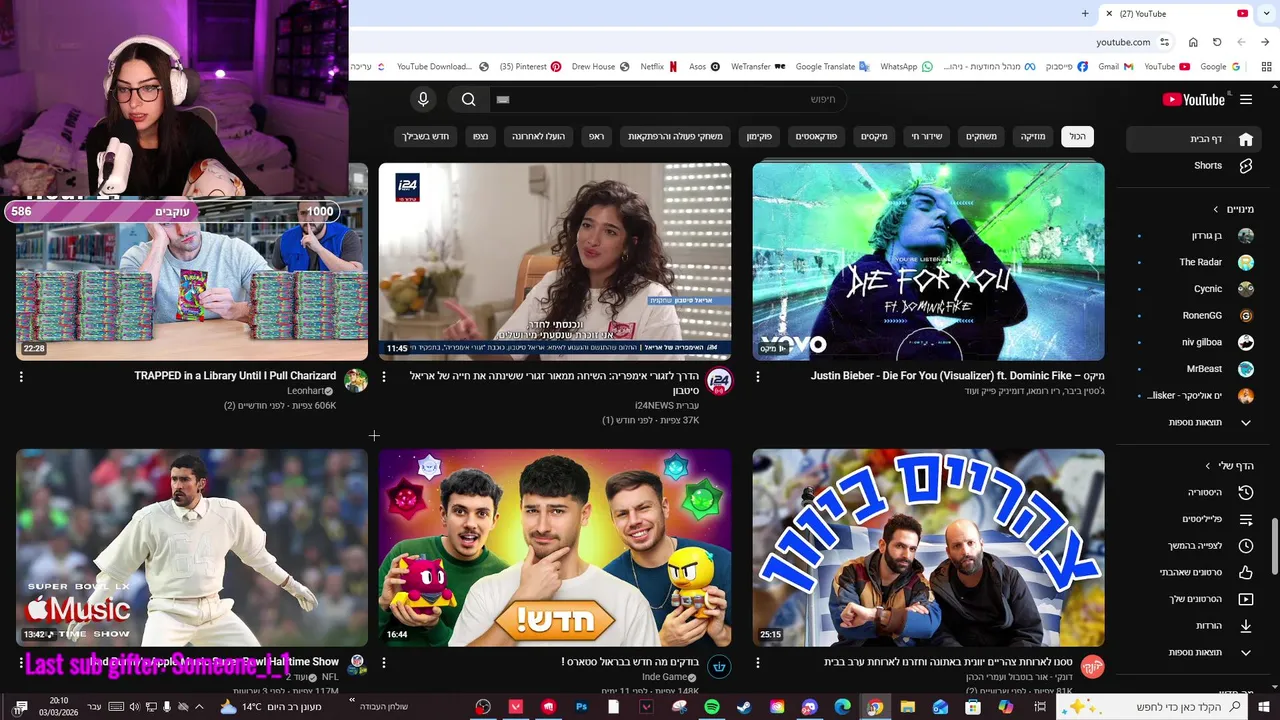The width and height of the screenshot is (1280, 720).
Task: Open Leonhart channel avatar
Action: click(x=356, y=381)
